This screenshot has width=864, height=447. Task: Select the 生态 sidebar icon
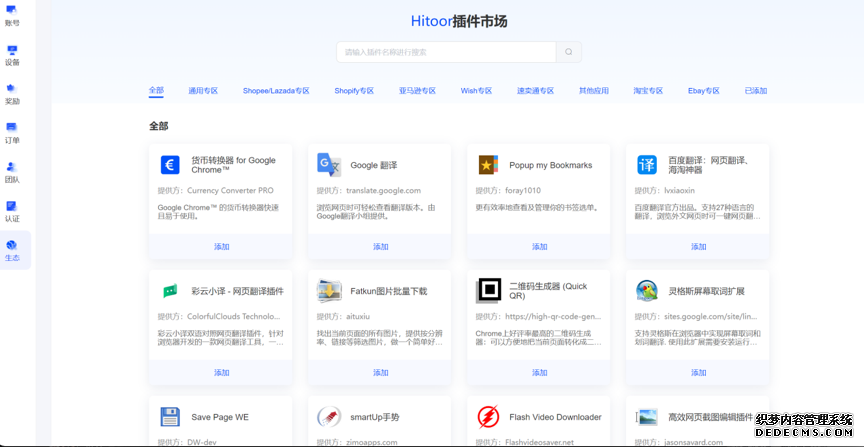12,245
